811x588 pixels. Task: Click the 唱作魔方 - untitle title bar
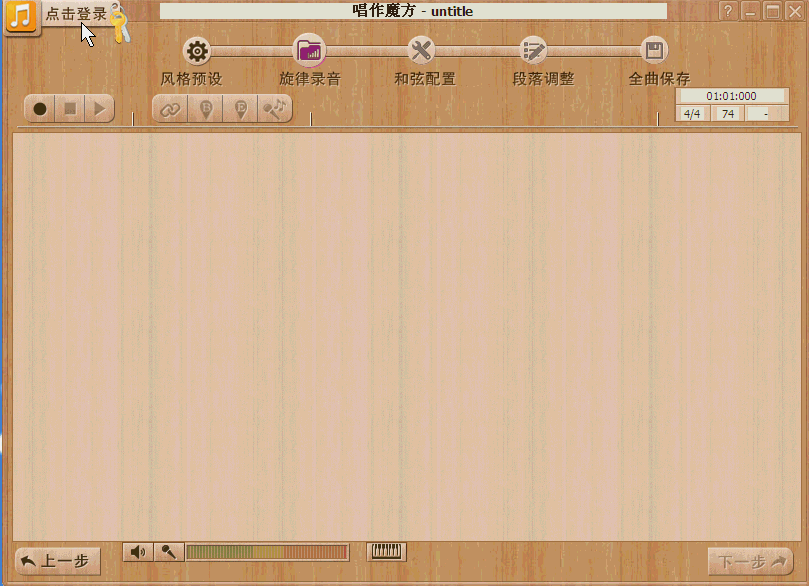pyautogui.click(x=413, y=11)
